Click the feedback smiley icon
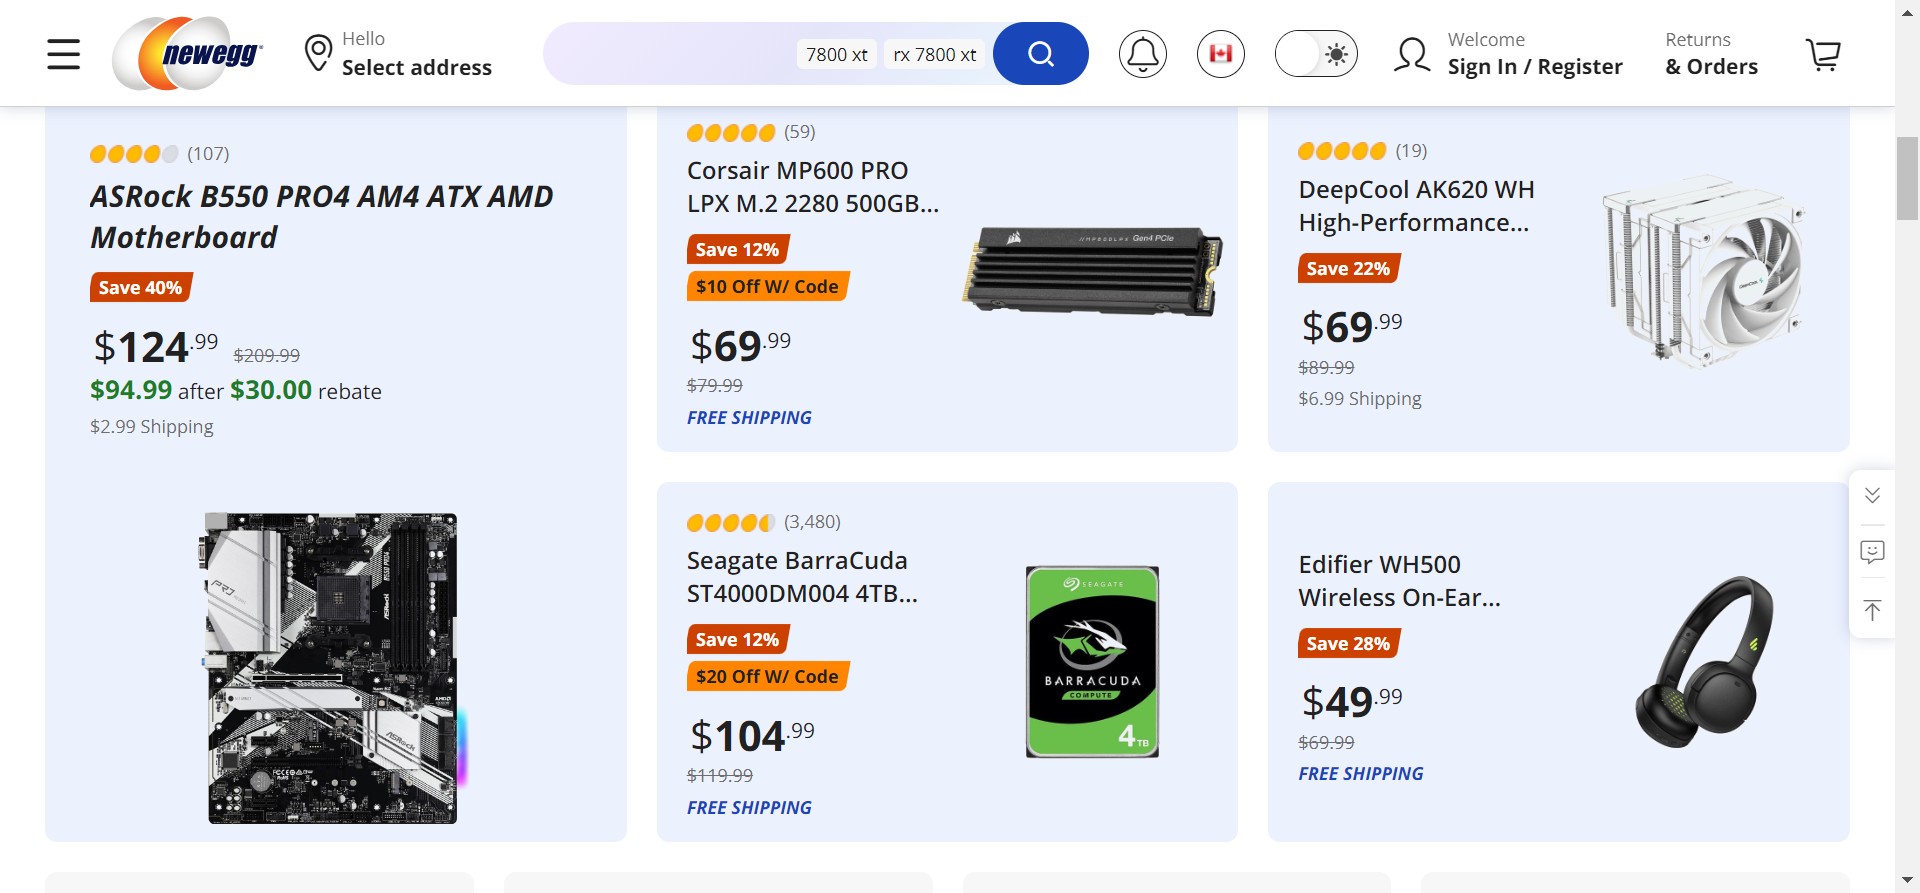 pos(1872,552)
